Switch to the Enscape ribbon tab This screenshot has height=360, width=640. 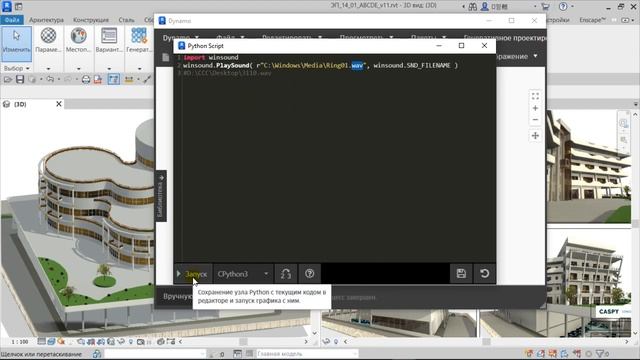[592, 20]
